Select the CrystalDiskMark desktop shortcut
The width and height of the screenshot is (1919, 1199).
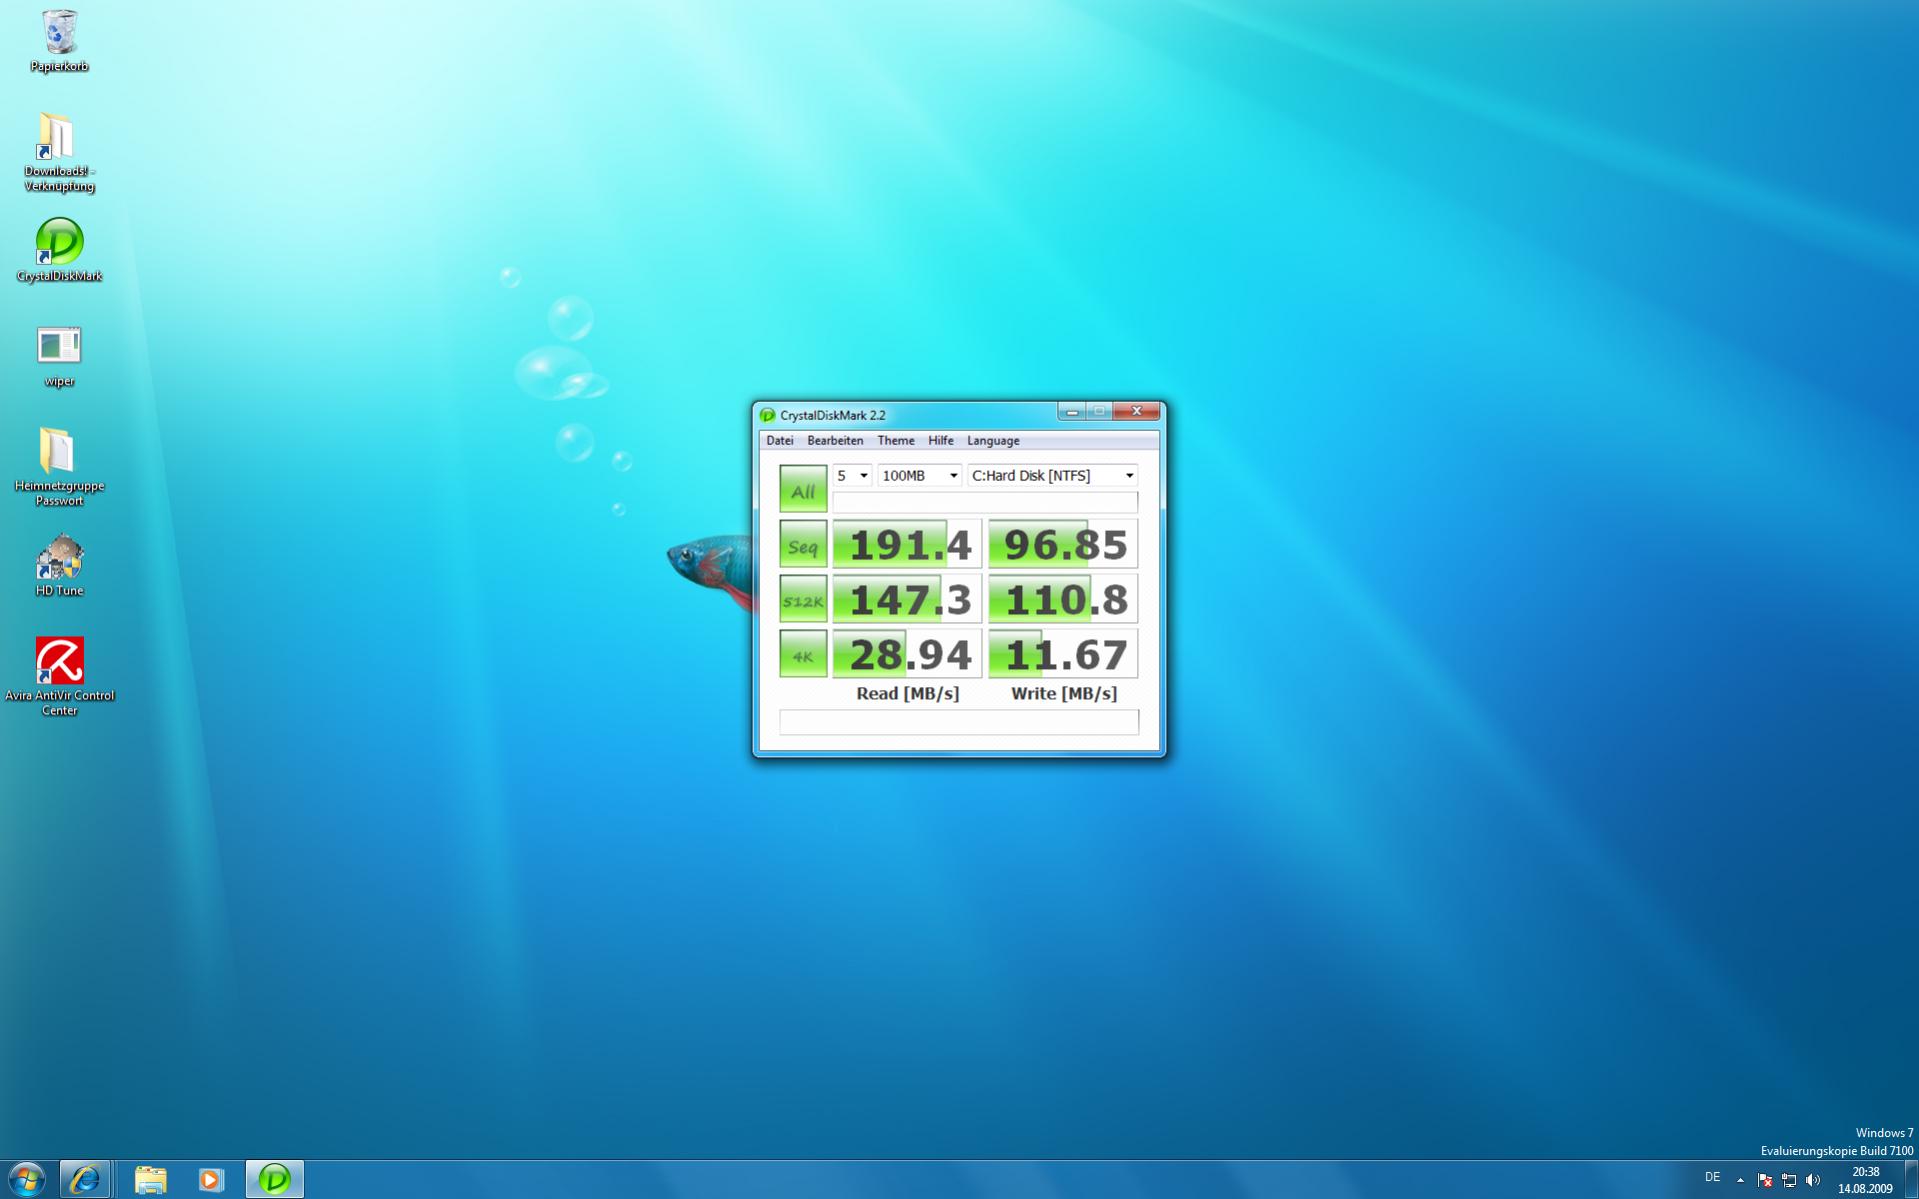point(59,250)
